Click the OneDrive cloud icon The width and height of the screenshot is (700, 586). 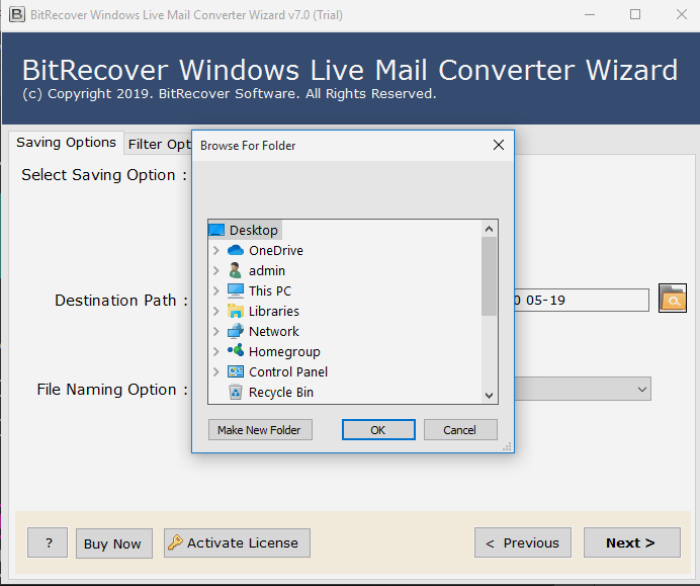(235, 250)
